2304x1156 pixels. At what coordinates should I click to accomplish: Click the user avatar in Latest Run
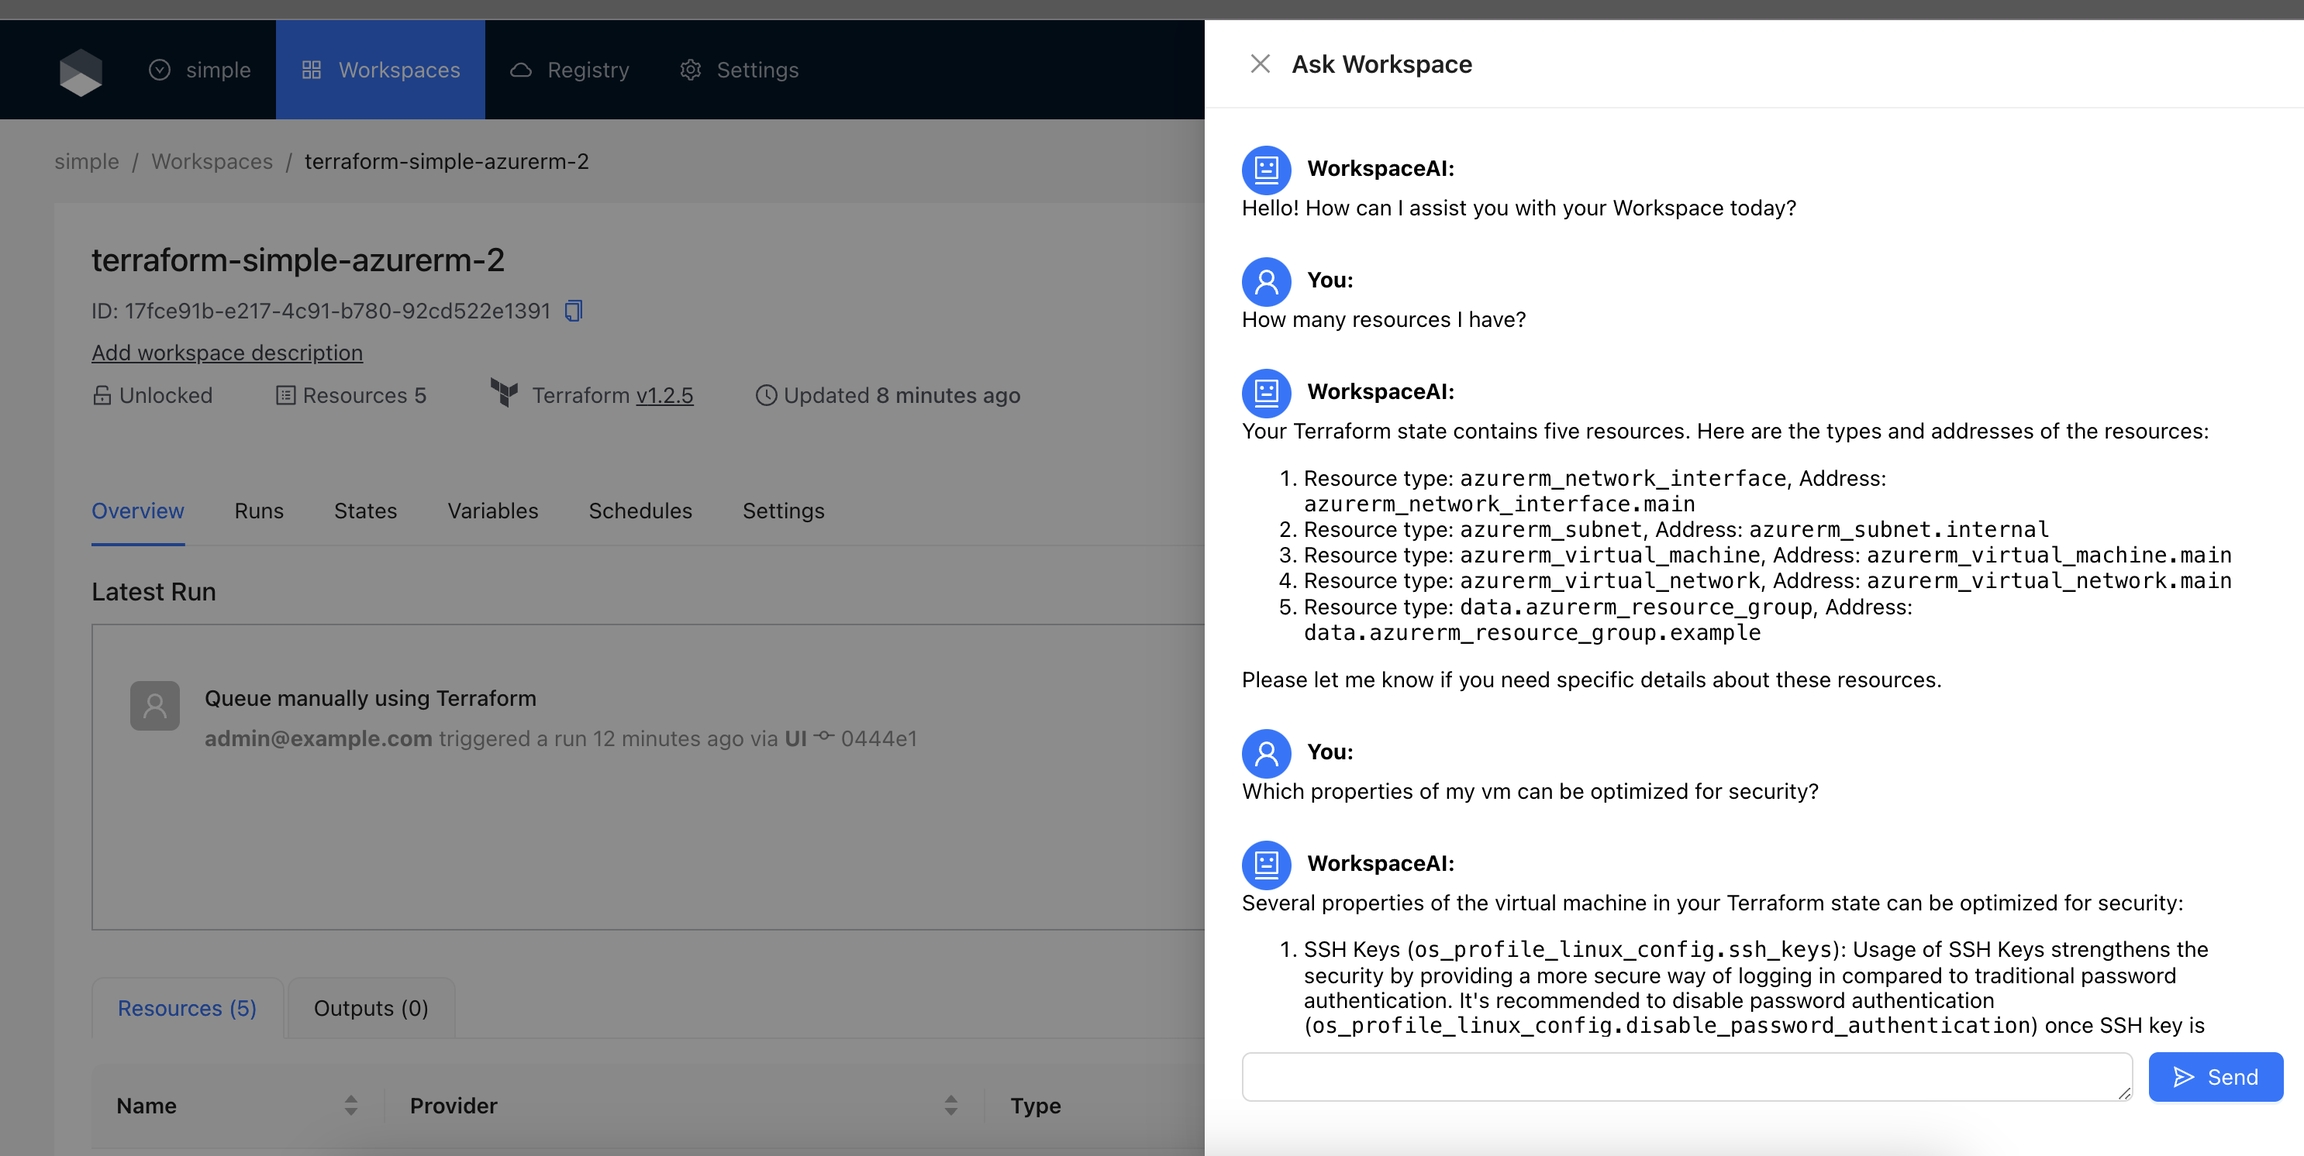[155, 706]
